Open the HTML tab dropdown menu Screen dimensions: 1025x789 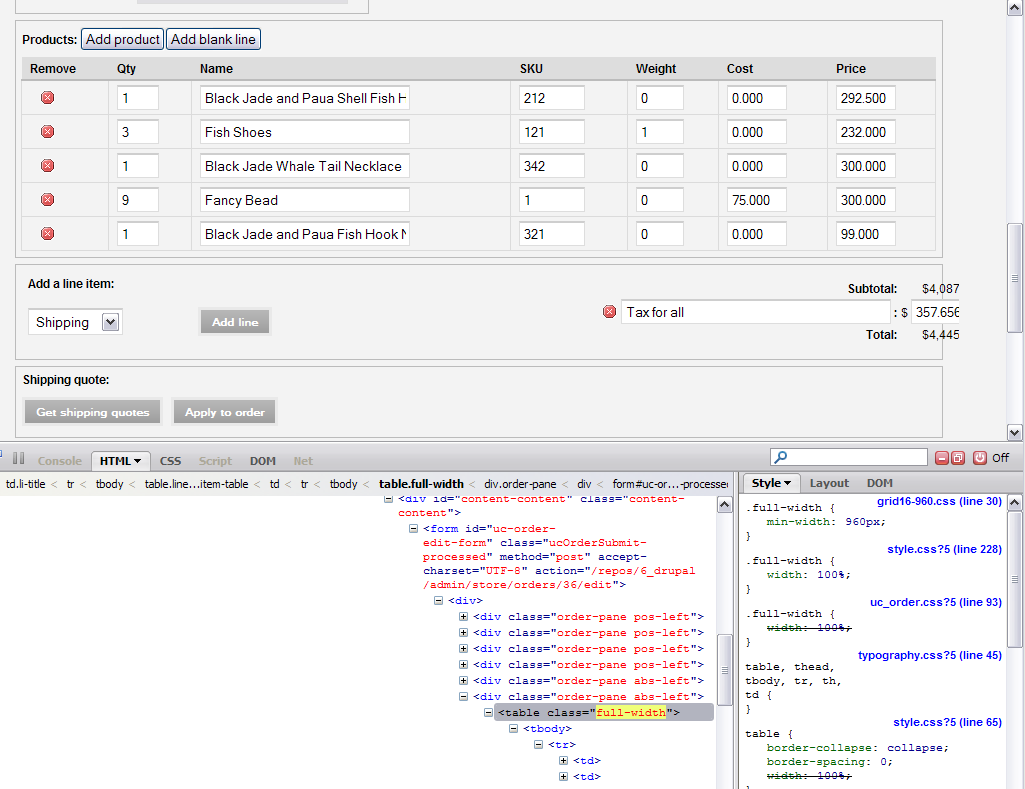click(x=137, y=461)
